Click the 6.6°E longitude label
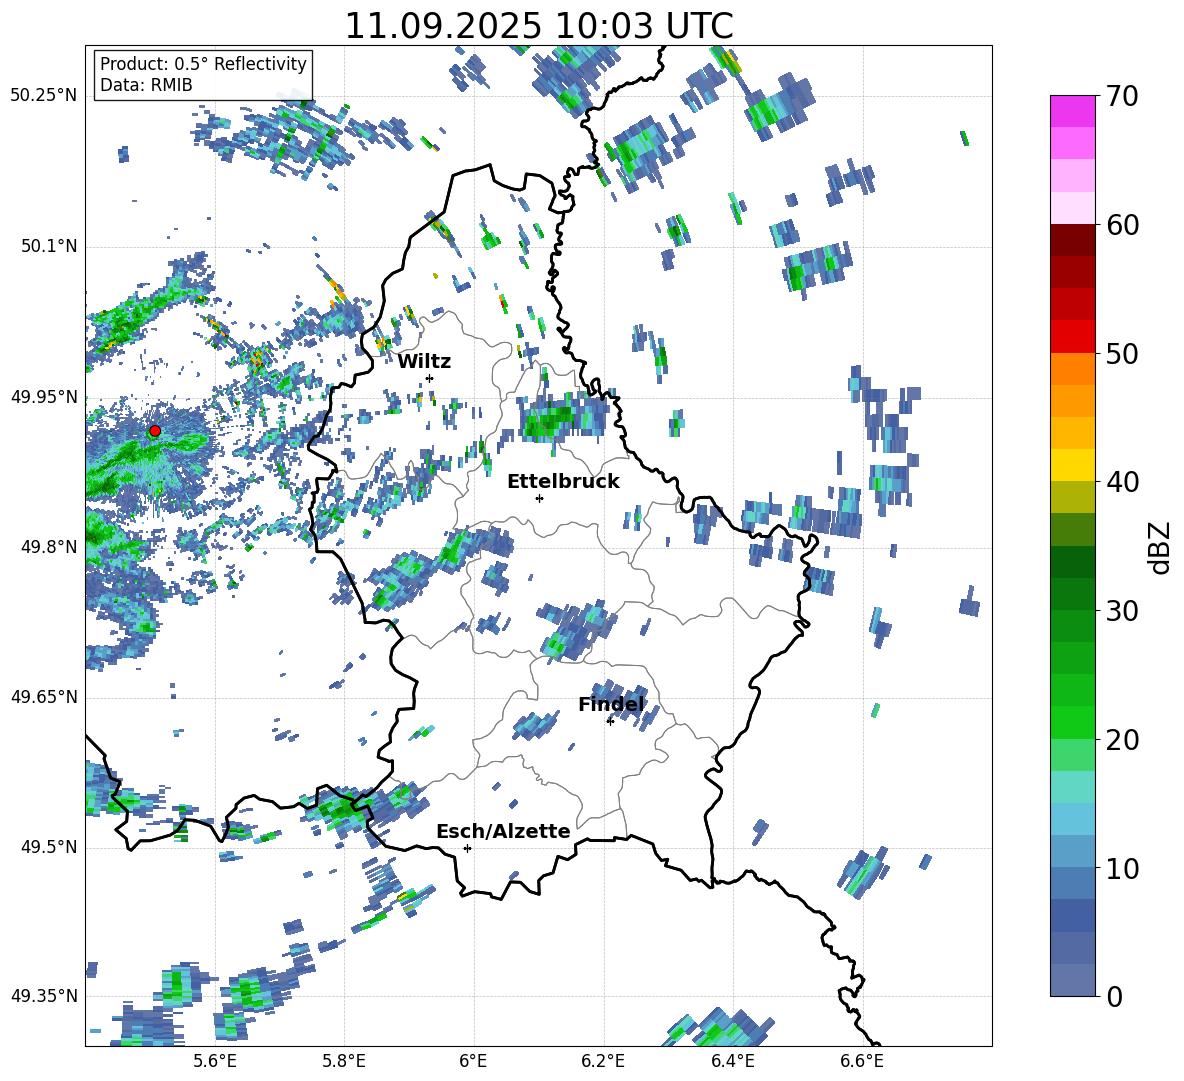Screen dimensions: 1184x1081 click(862, 1061)
